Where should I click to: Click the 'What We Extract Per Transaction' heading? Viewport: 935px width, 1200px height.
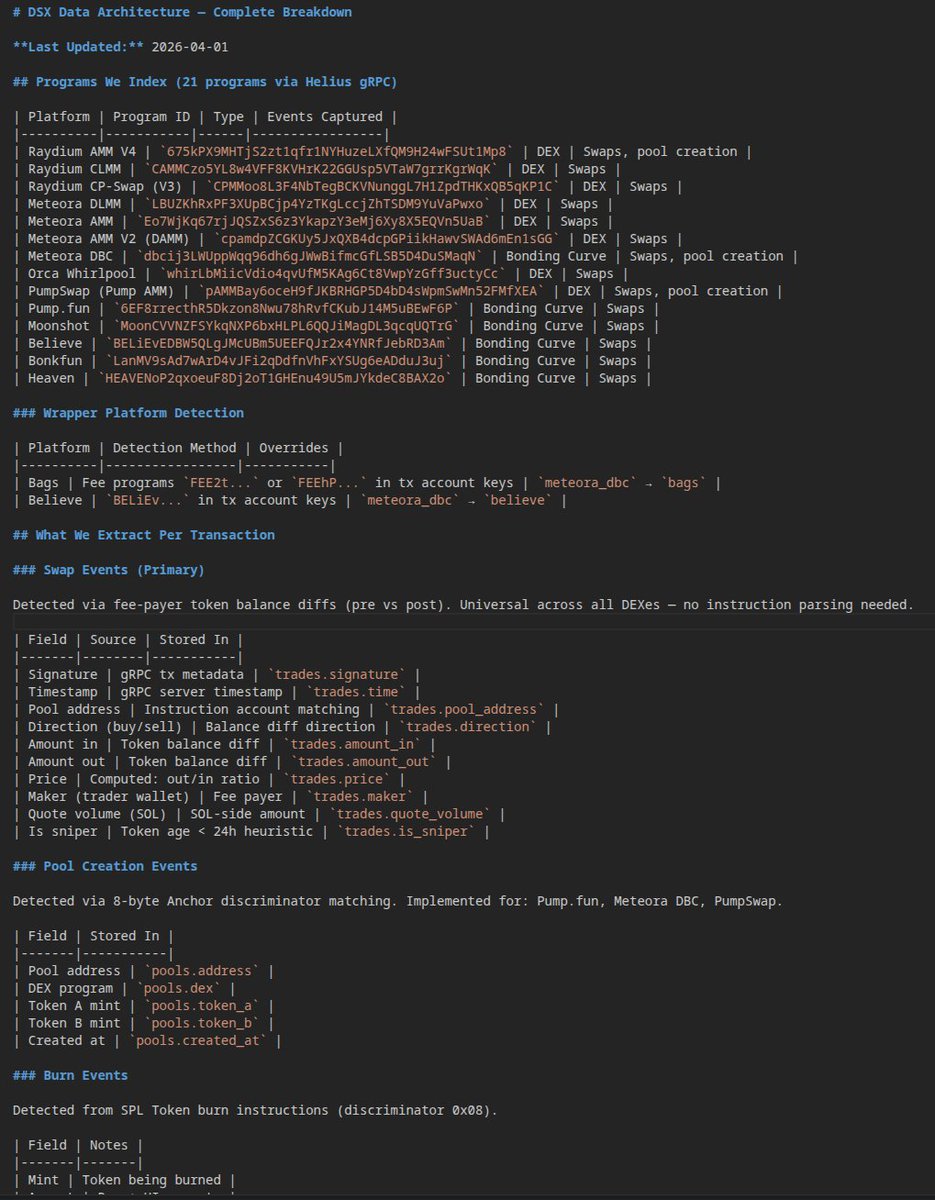143,535
